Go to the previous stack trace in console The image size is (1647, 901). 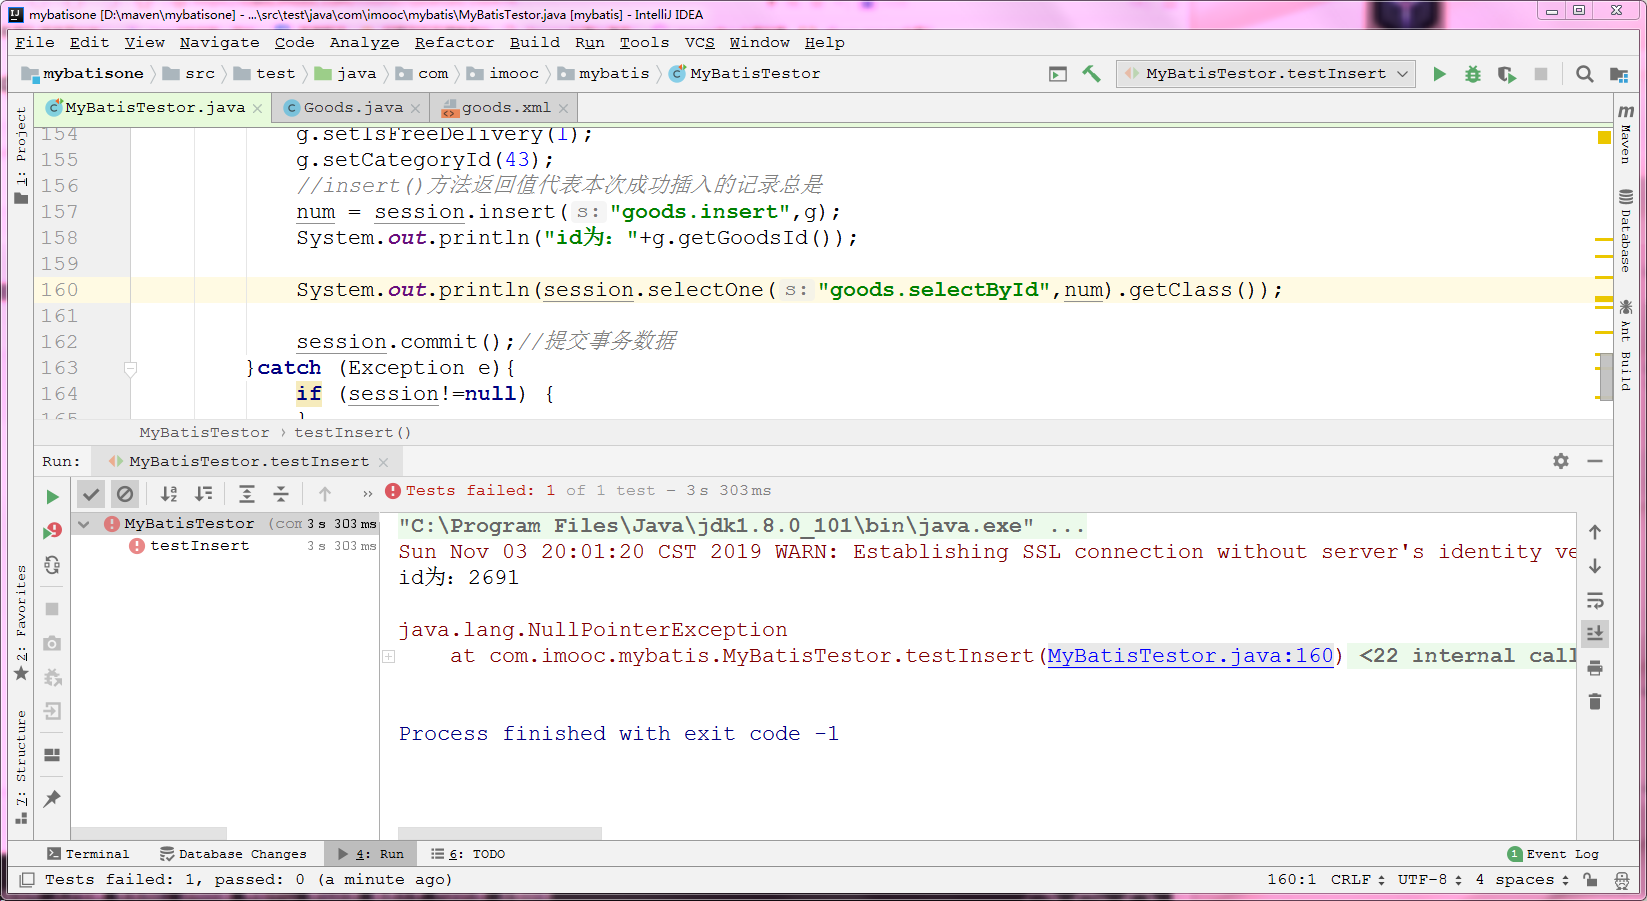1595,532
